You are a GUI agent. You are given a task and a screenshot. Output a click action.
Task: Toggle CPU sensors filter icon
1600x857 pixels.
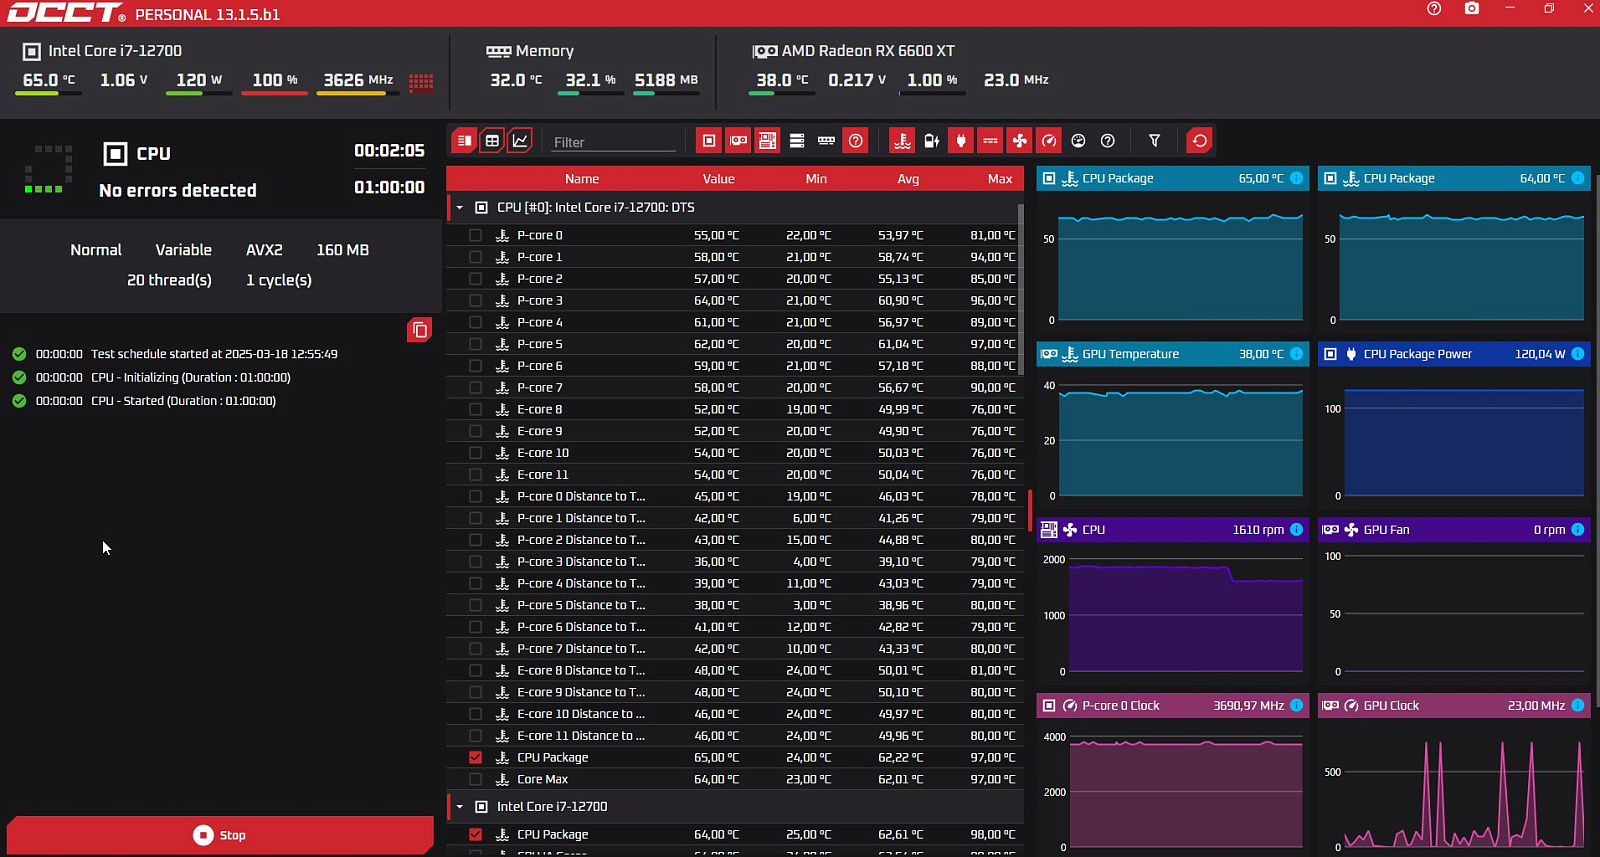pos(709,141)
